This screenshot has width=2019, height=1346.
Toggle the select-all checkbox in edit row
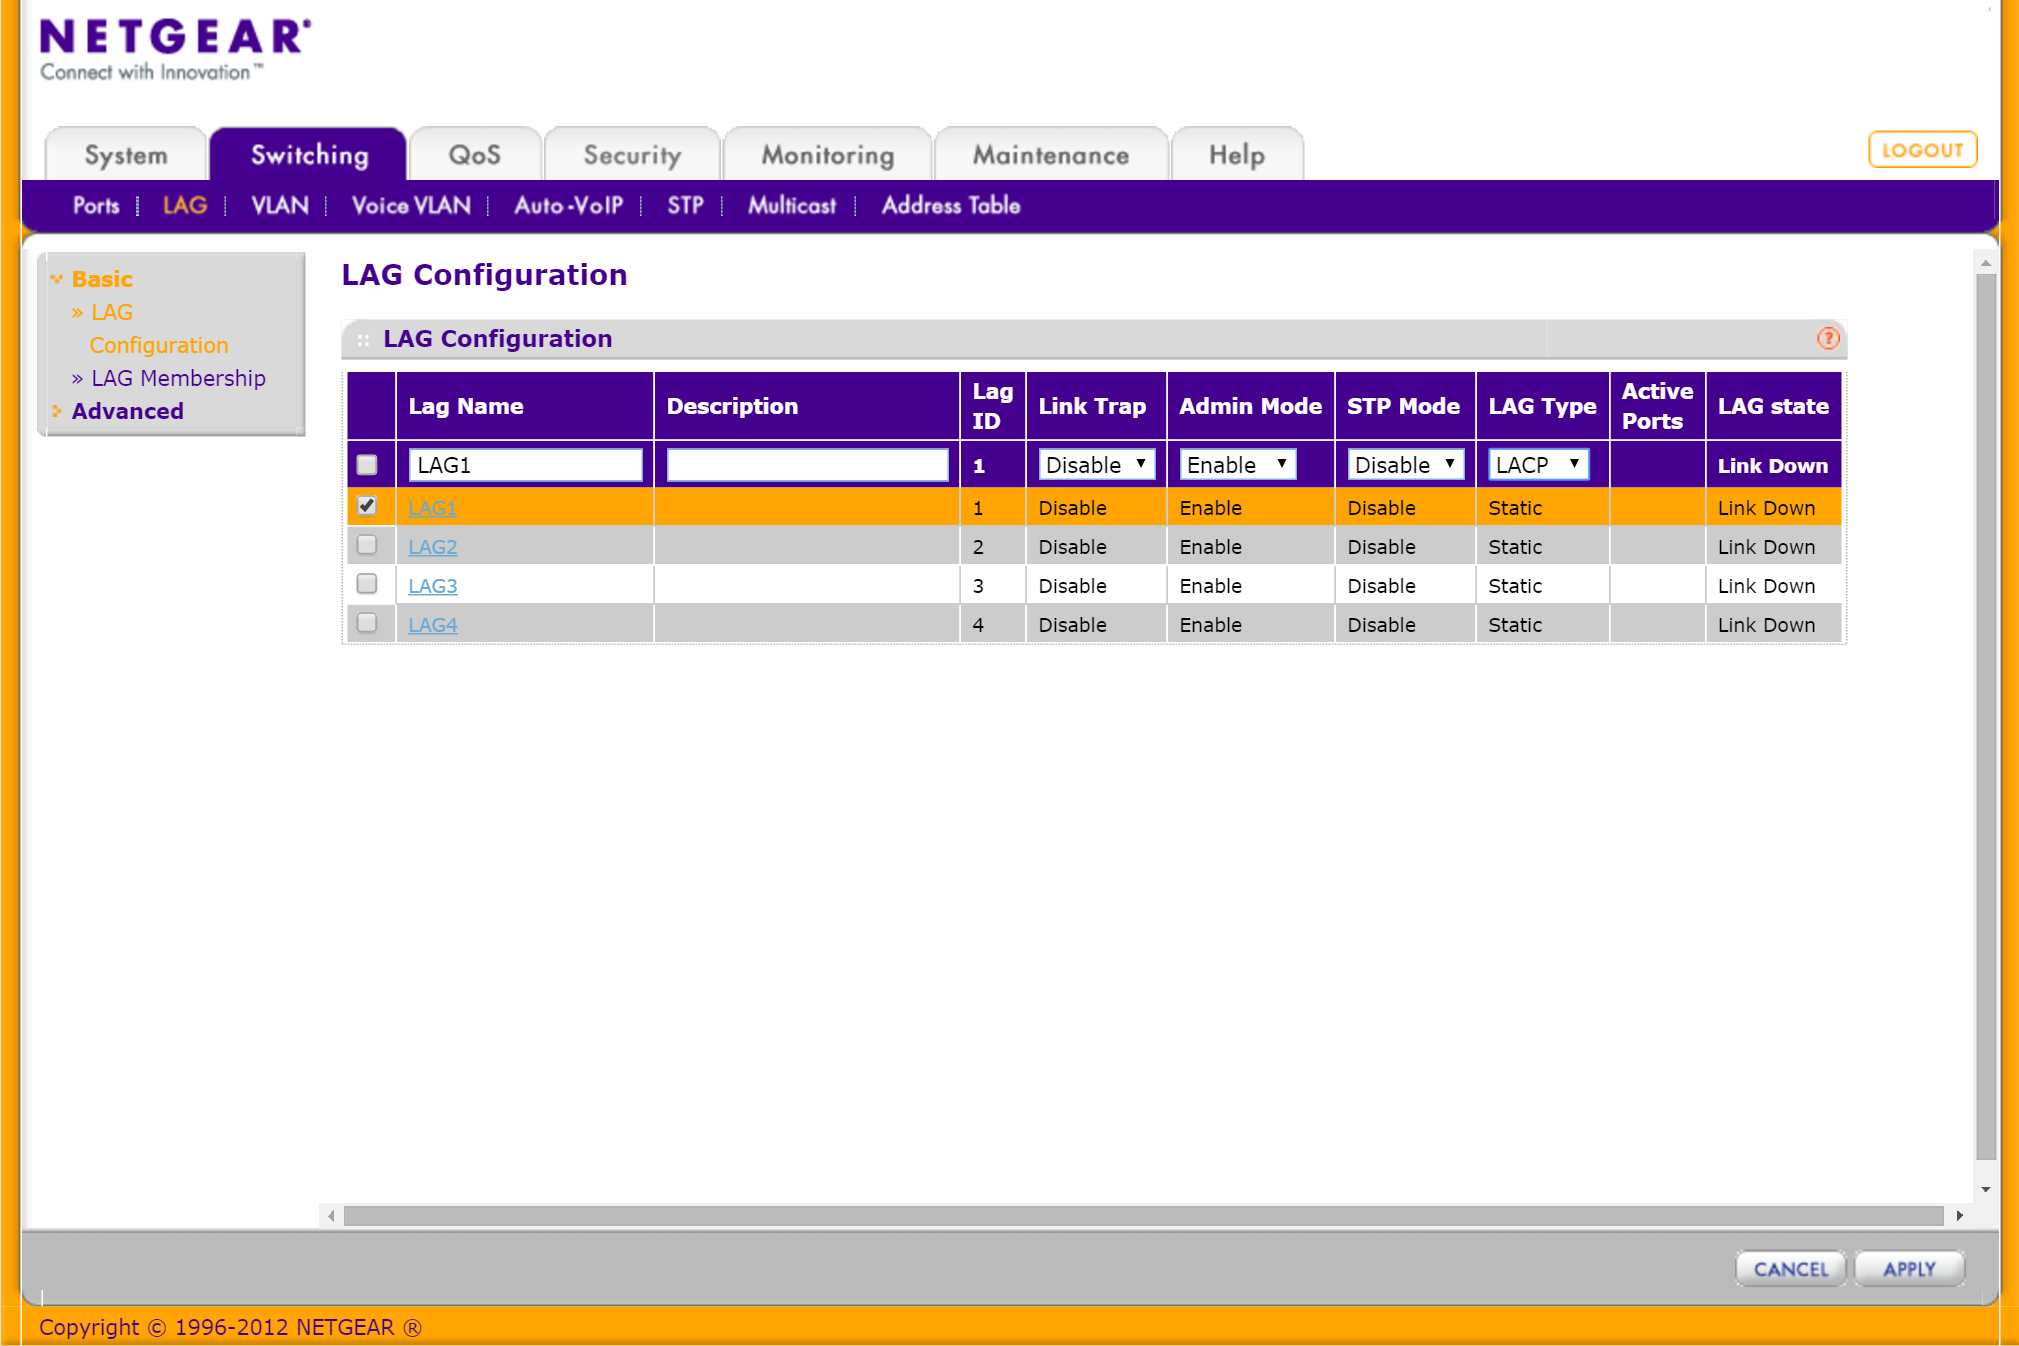(x=367, y=465)
